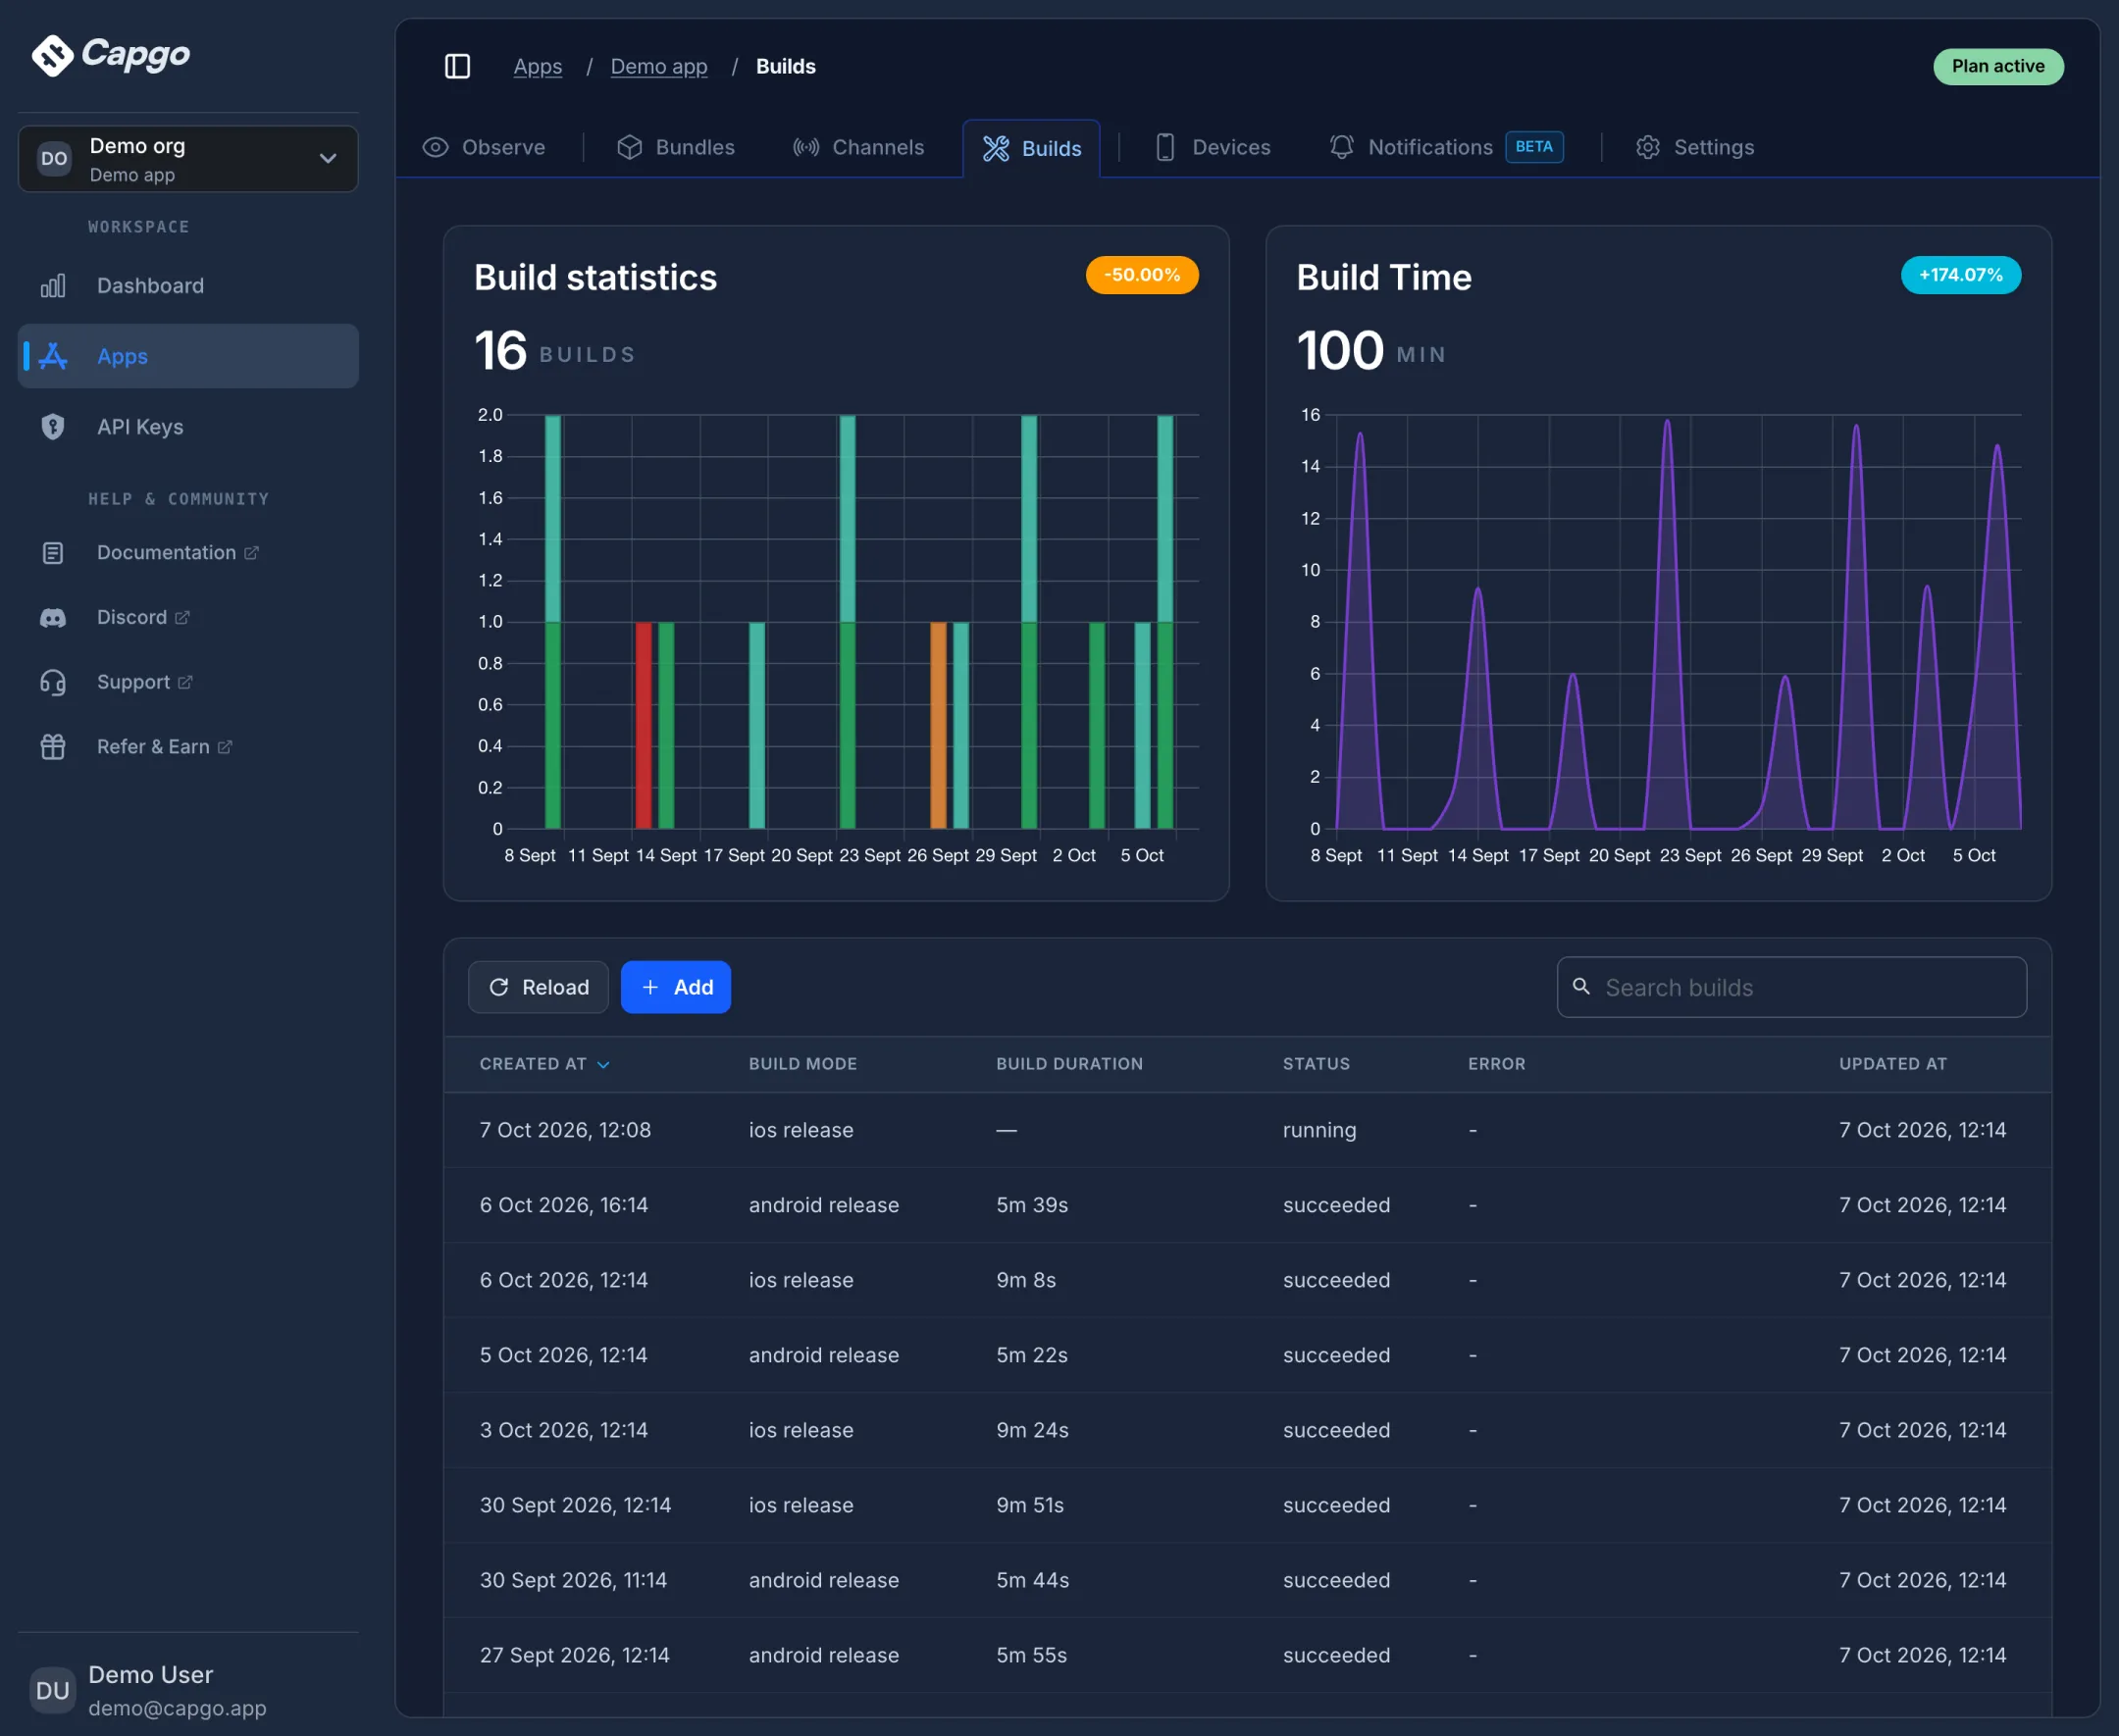This screenshot has height=1736, width=2119.
Task: Click the Add build button
Action: (x=676, y=987)
